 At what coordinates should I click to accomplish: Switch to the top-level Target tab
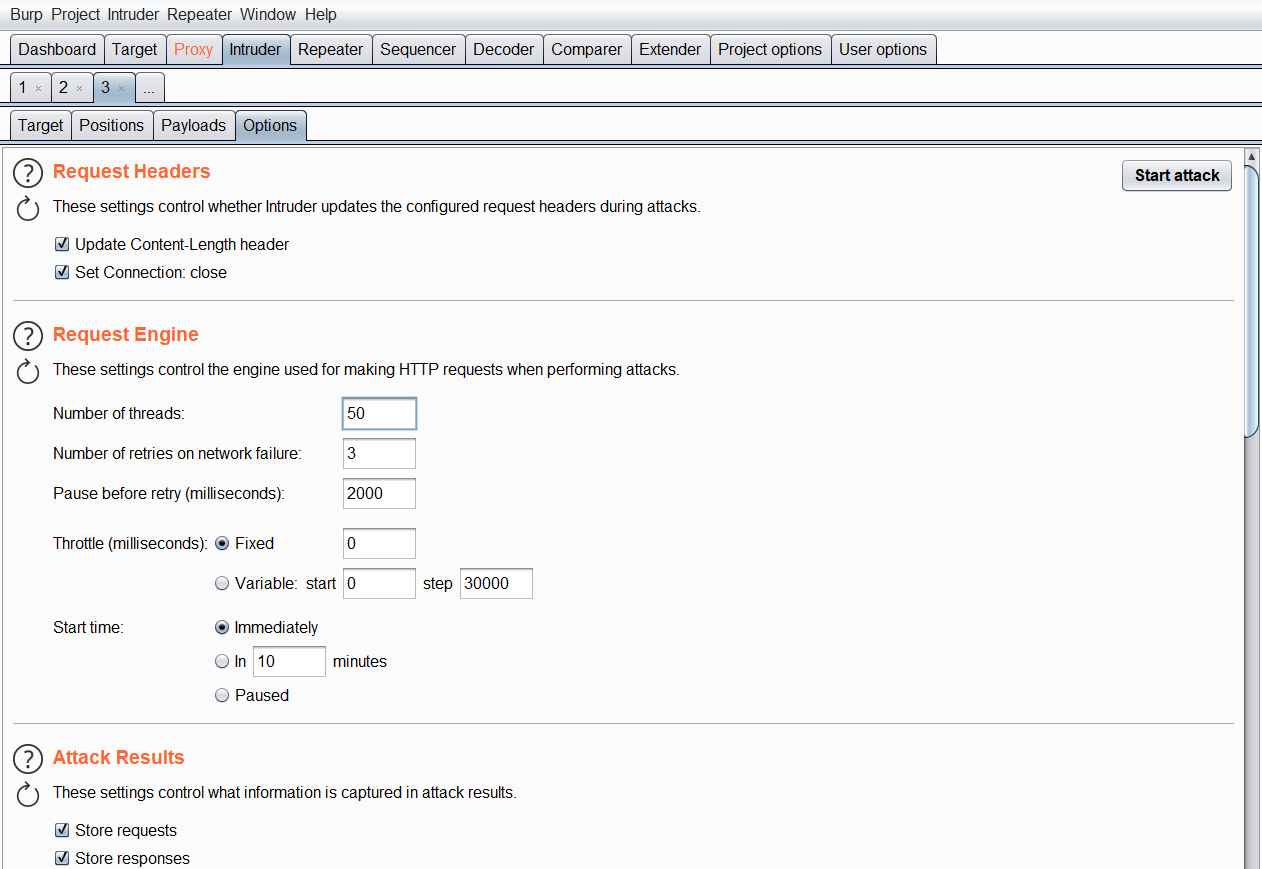(x=134, y=49)
